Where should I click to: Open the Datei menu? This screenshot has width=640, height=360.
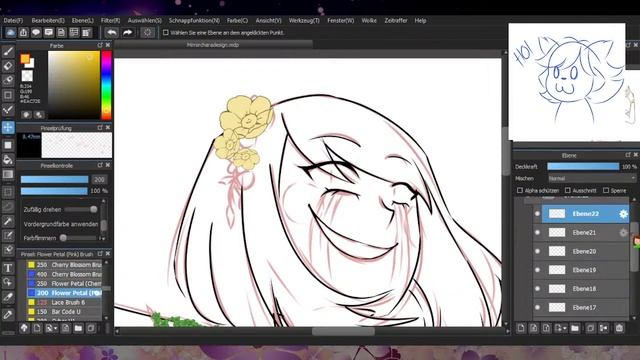[x=13, y=20]
